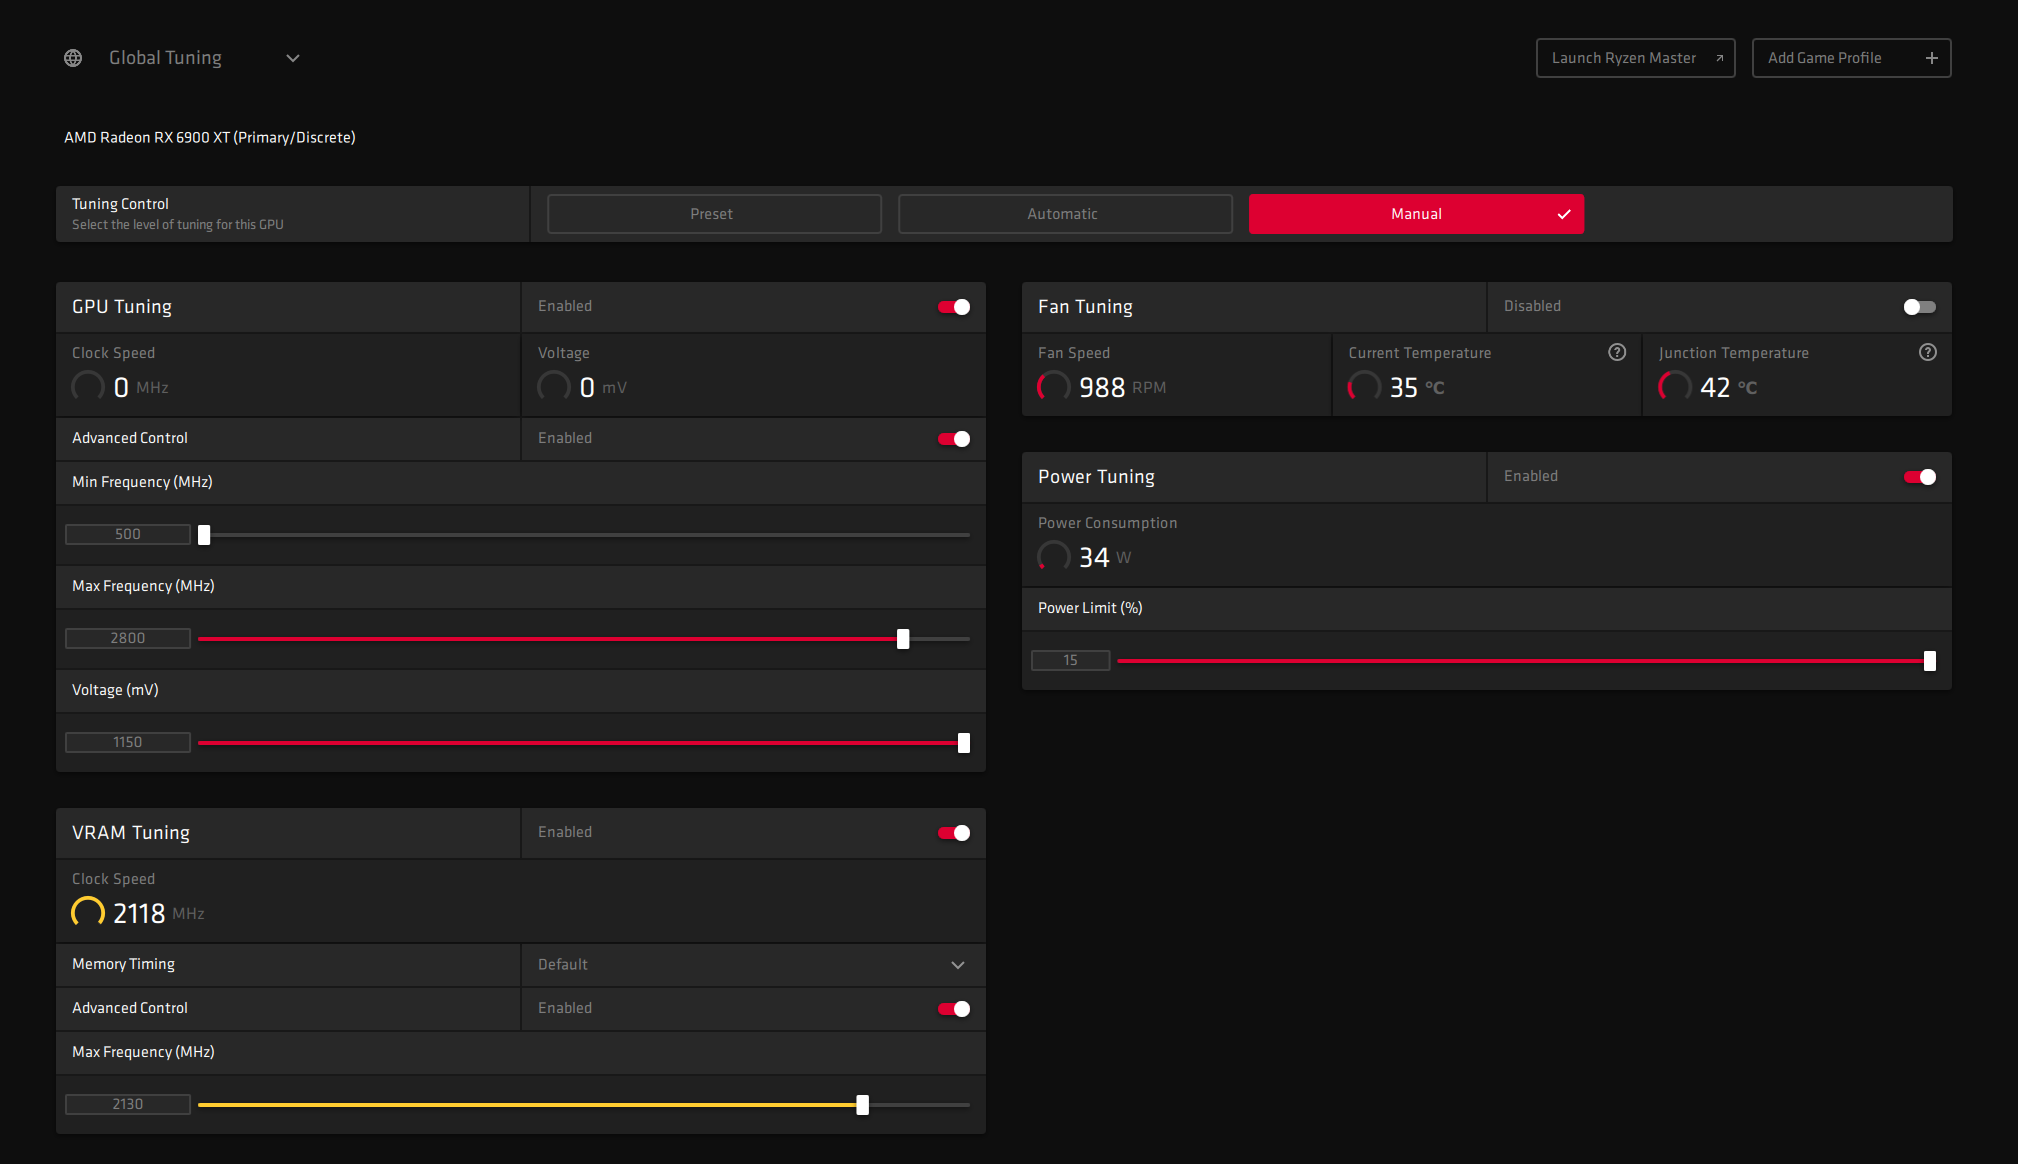This screenshot has width=2018, height=1164.
Task: Click the '988 RPM' fan speed value
Action: click(x=1122, y=387)
